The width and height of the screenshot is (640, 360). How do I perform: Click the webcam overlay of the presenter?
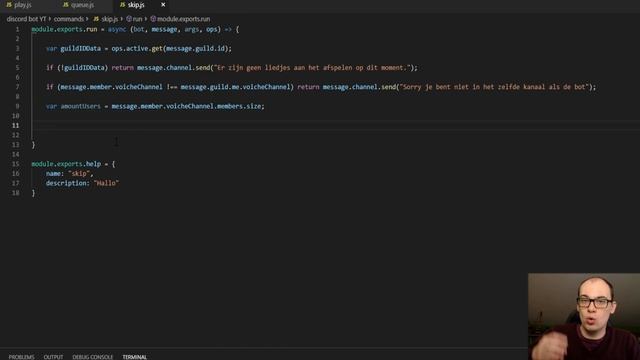tap(584, 316)
